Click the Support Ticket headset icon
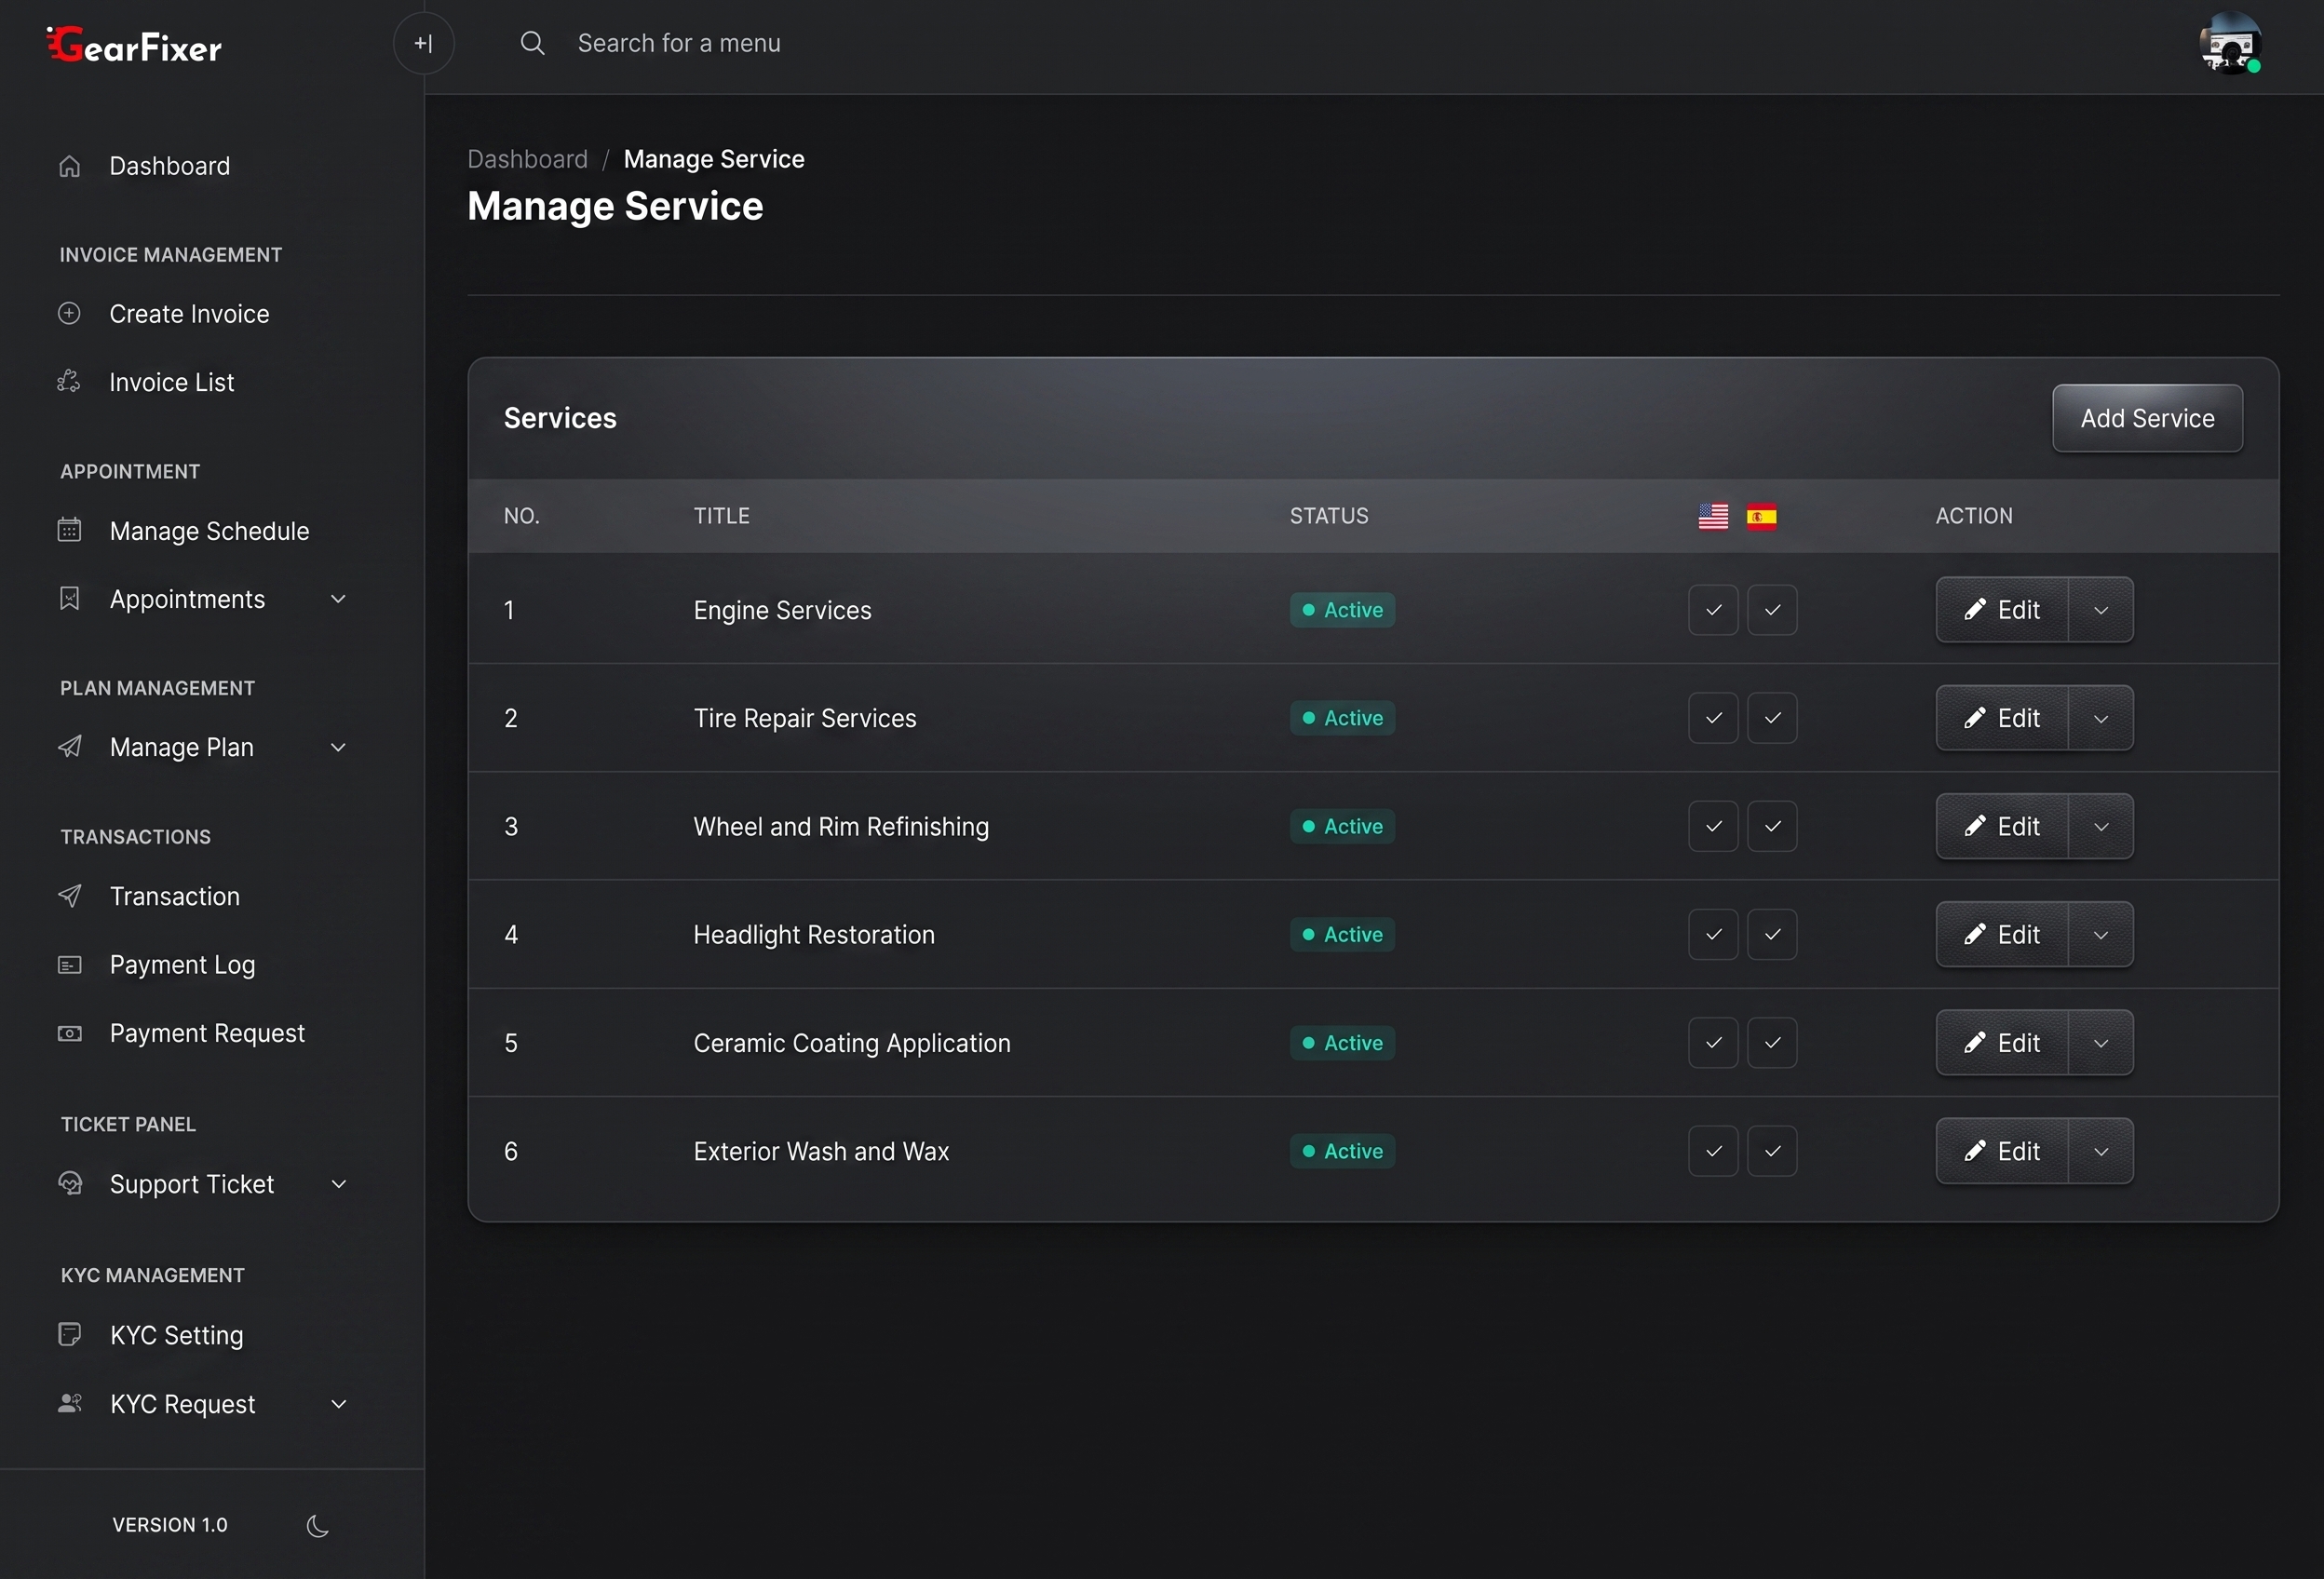The image size is (2324, 1579). (x=69, y=1184)
